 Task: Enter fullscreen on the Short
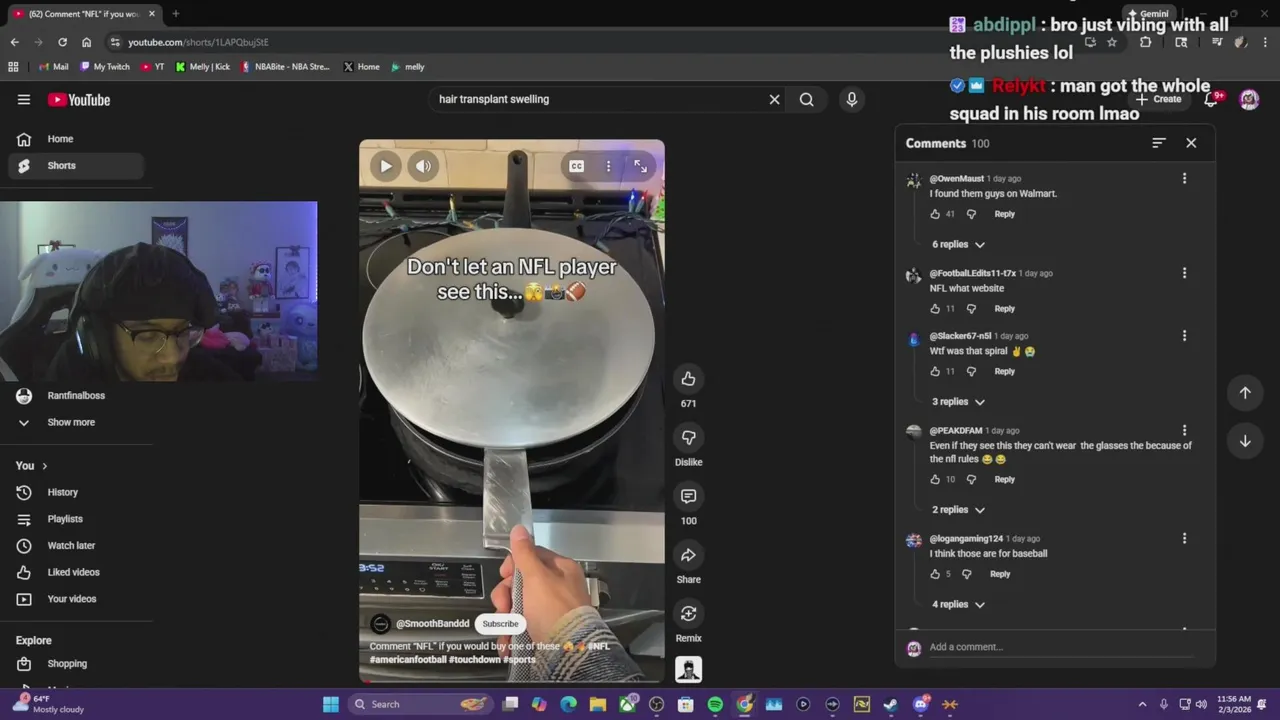(x=640, y=166)
